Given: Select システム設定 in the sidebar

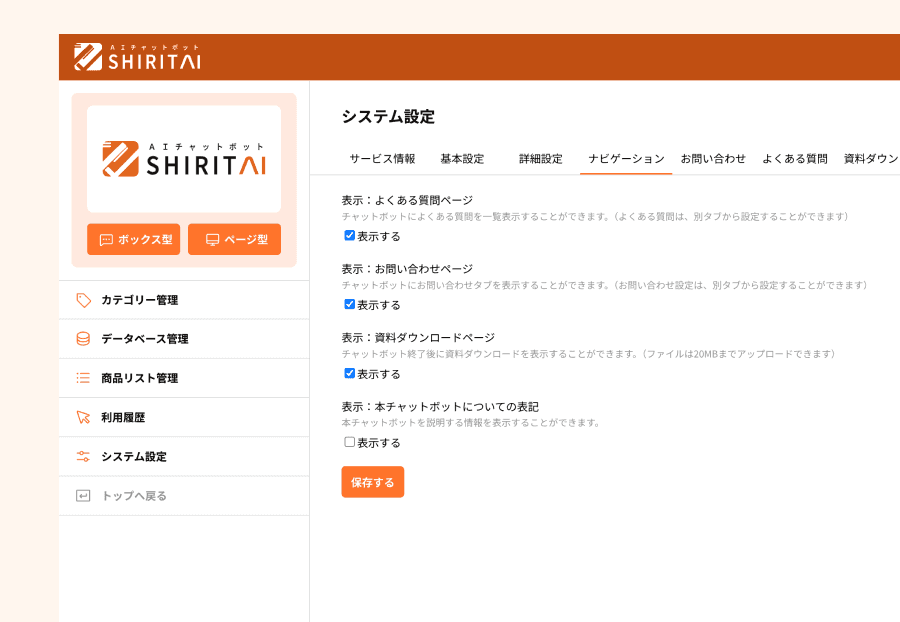Looking at the screenshot, I should tap(184, 456).
